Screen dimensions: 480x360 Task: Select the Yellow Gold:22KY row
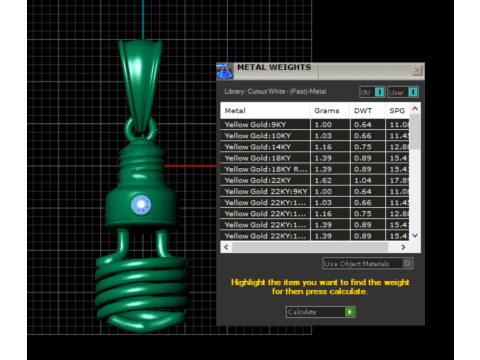pos(315,180)
